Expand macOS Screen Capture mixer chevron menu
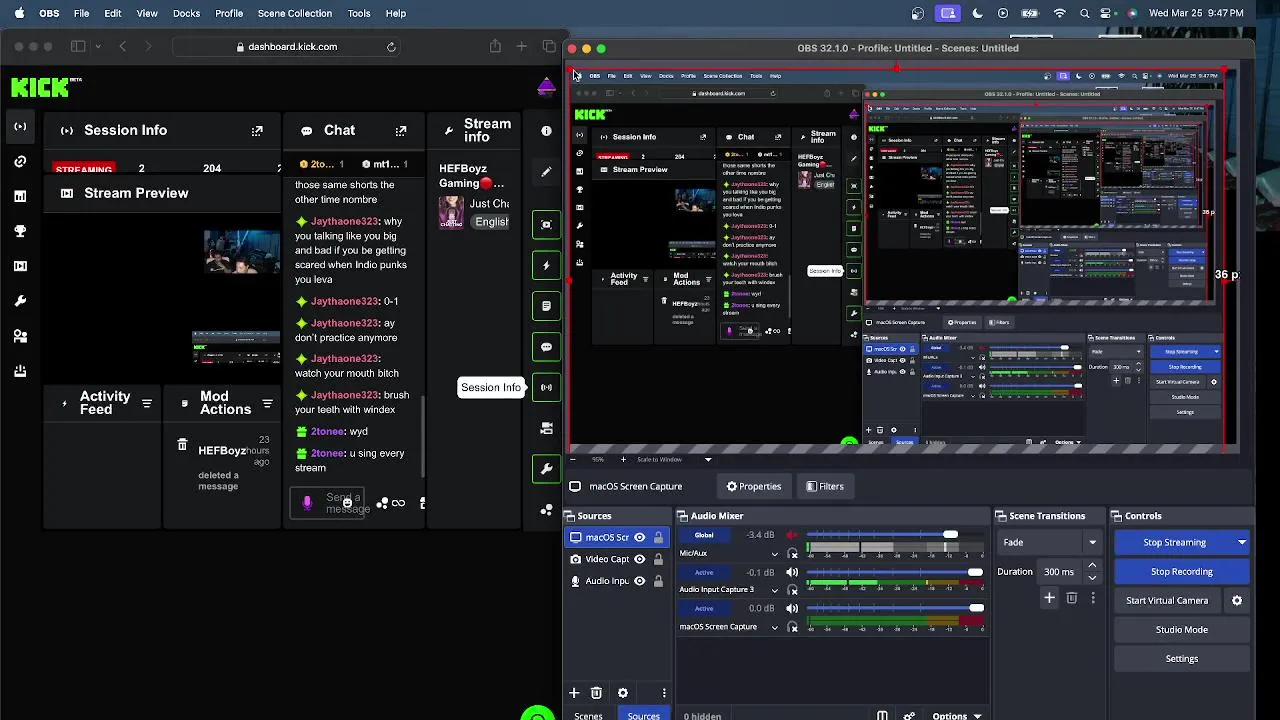Screen dimensions: 1280x720 pyautogui.click(x=774, y=627)
